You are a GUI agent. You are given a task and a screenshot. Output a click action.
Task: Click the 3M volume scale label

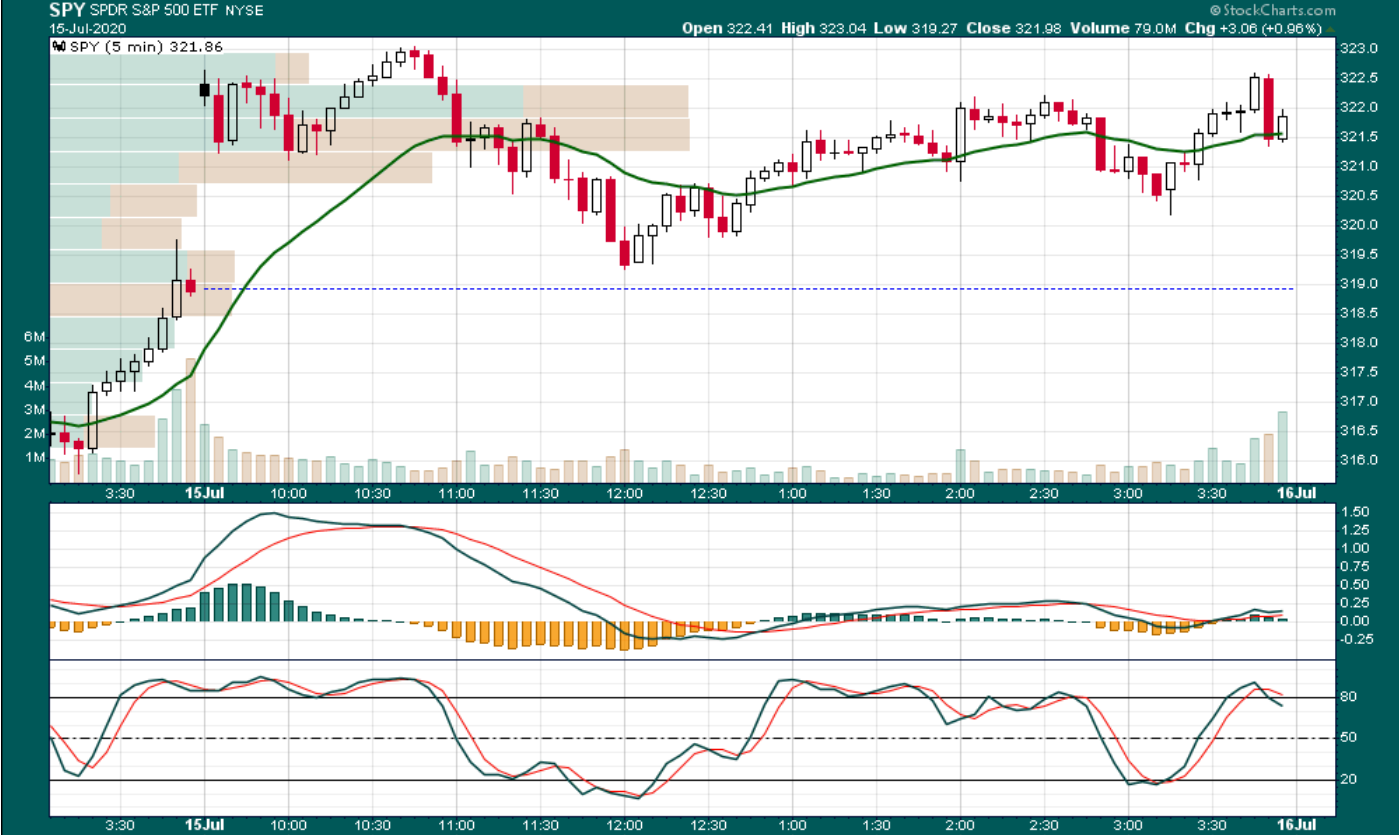[x=35, y=410]
